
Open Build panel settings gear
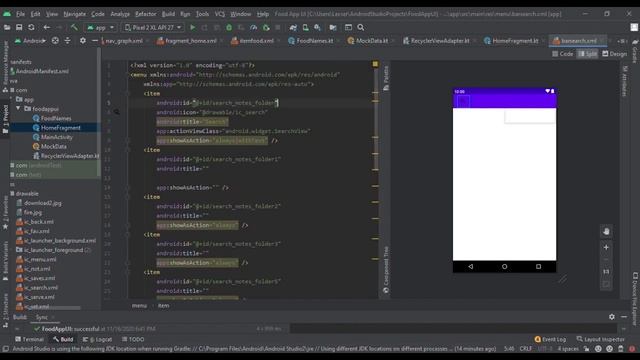click(612, 317)
